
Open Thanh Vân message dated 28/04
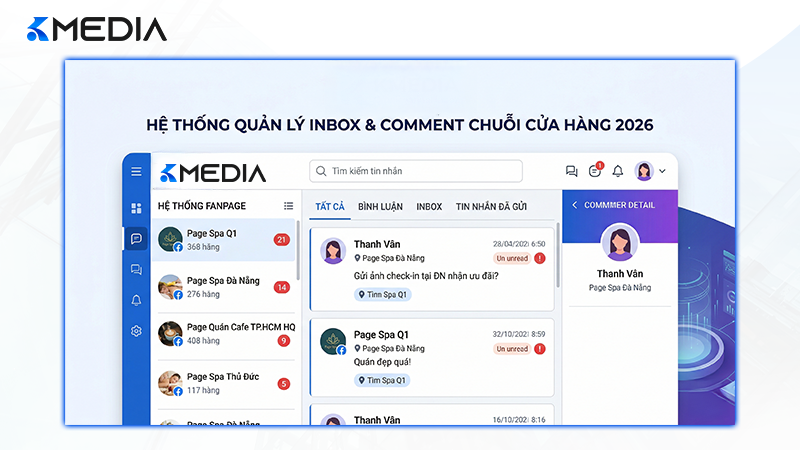pos(432,269)
